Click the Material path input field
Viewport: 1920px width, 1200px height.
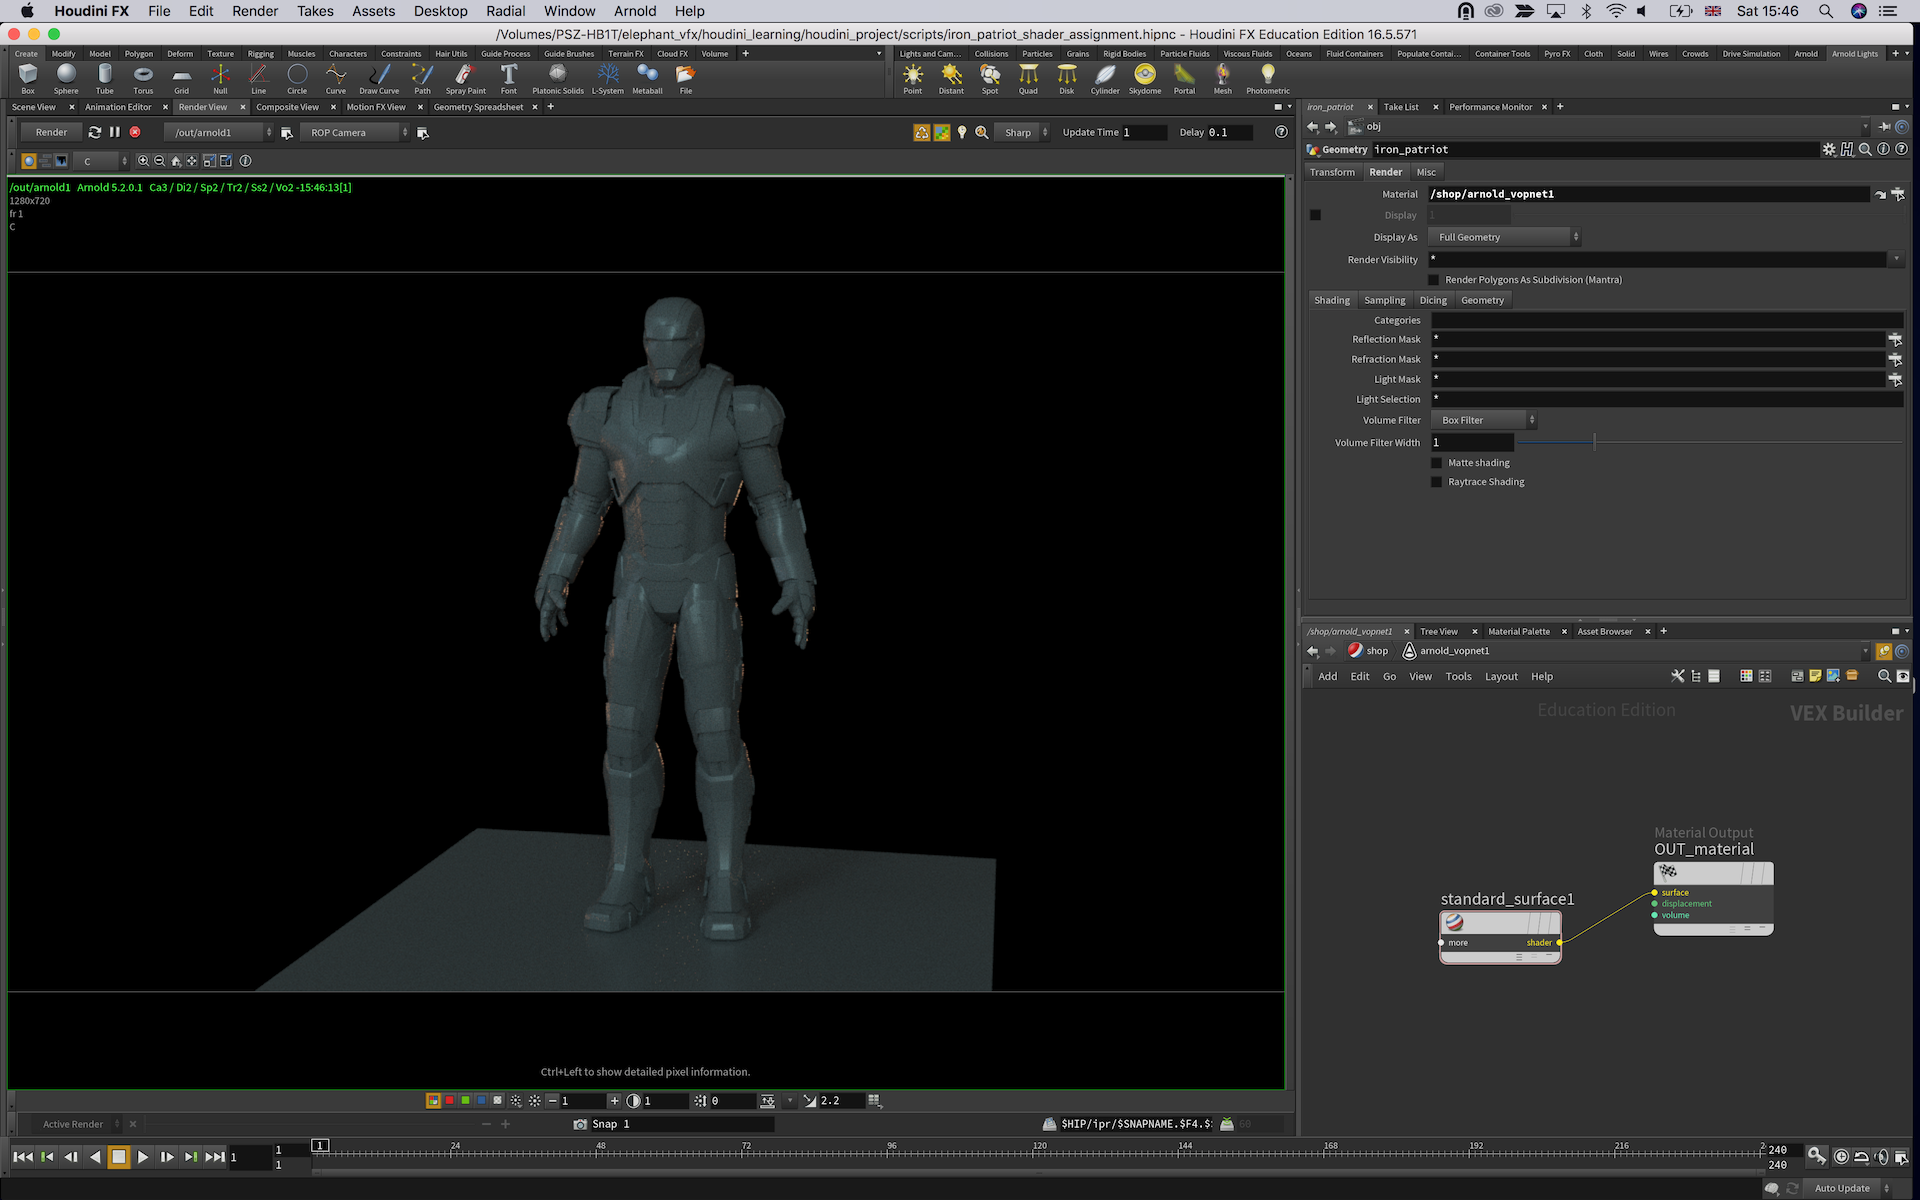click(1648, 194)
